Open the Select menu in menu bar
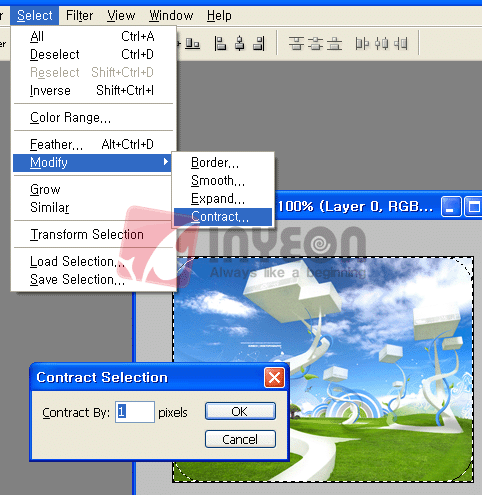The width and height of the screenshot is (482, 495). click(x=35, y=16)
